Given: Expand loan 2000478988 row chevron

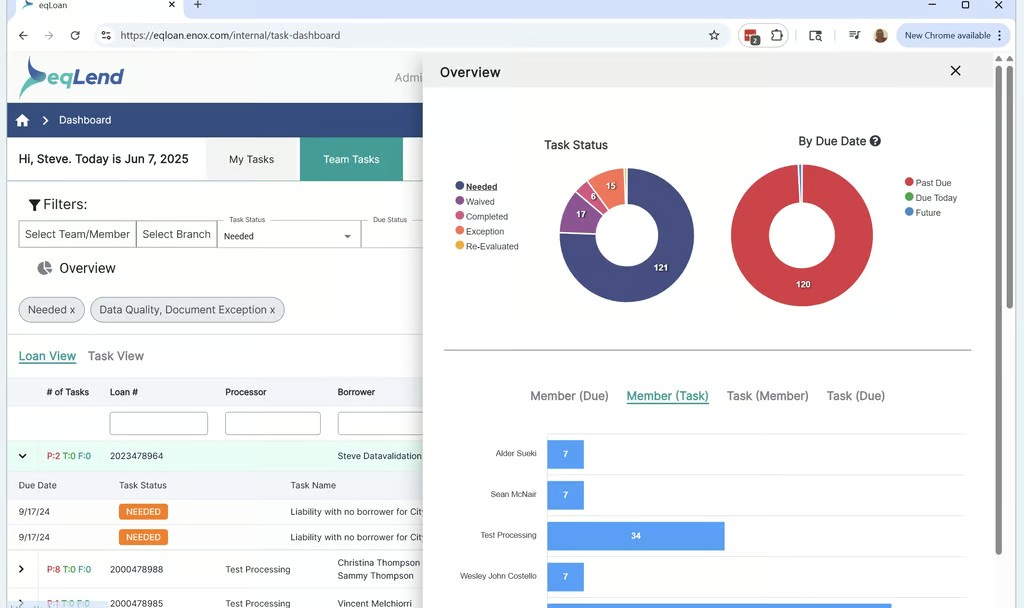Looking at the screenshot, I should coord(22,569).
